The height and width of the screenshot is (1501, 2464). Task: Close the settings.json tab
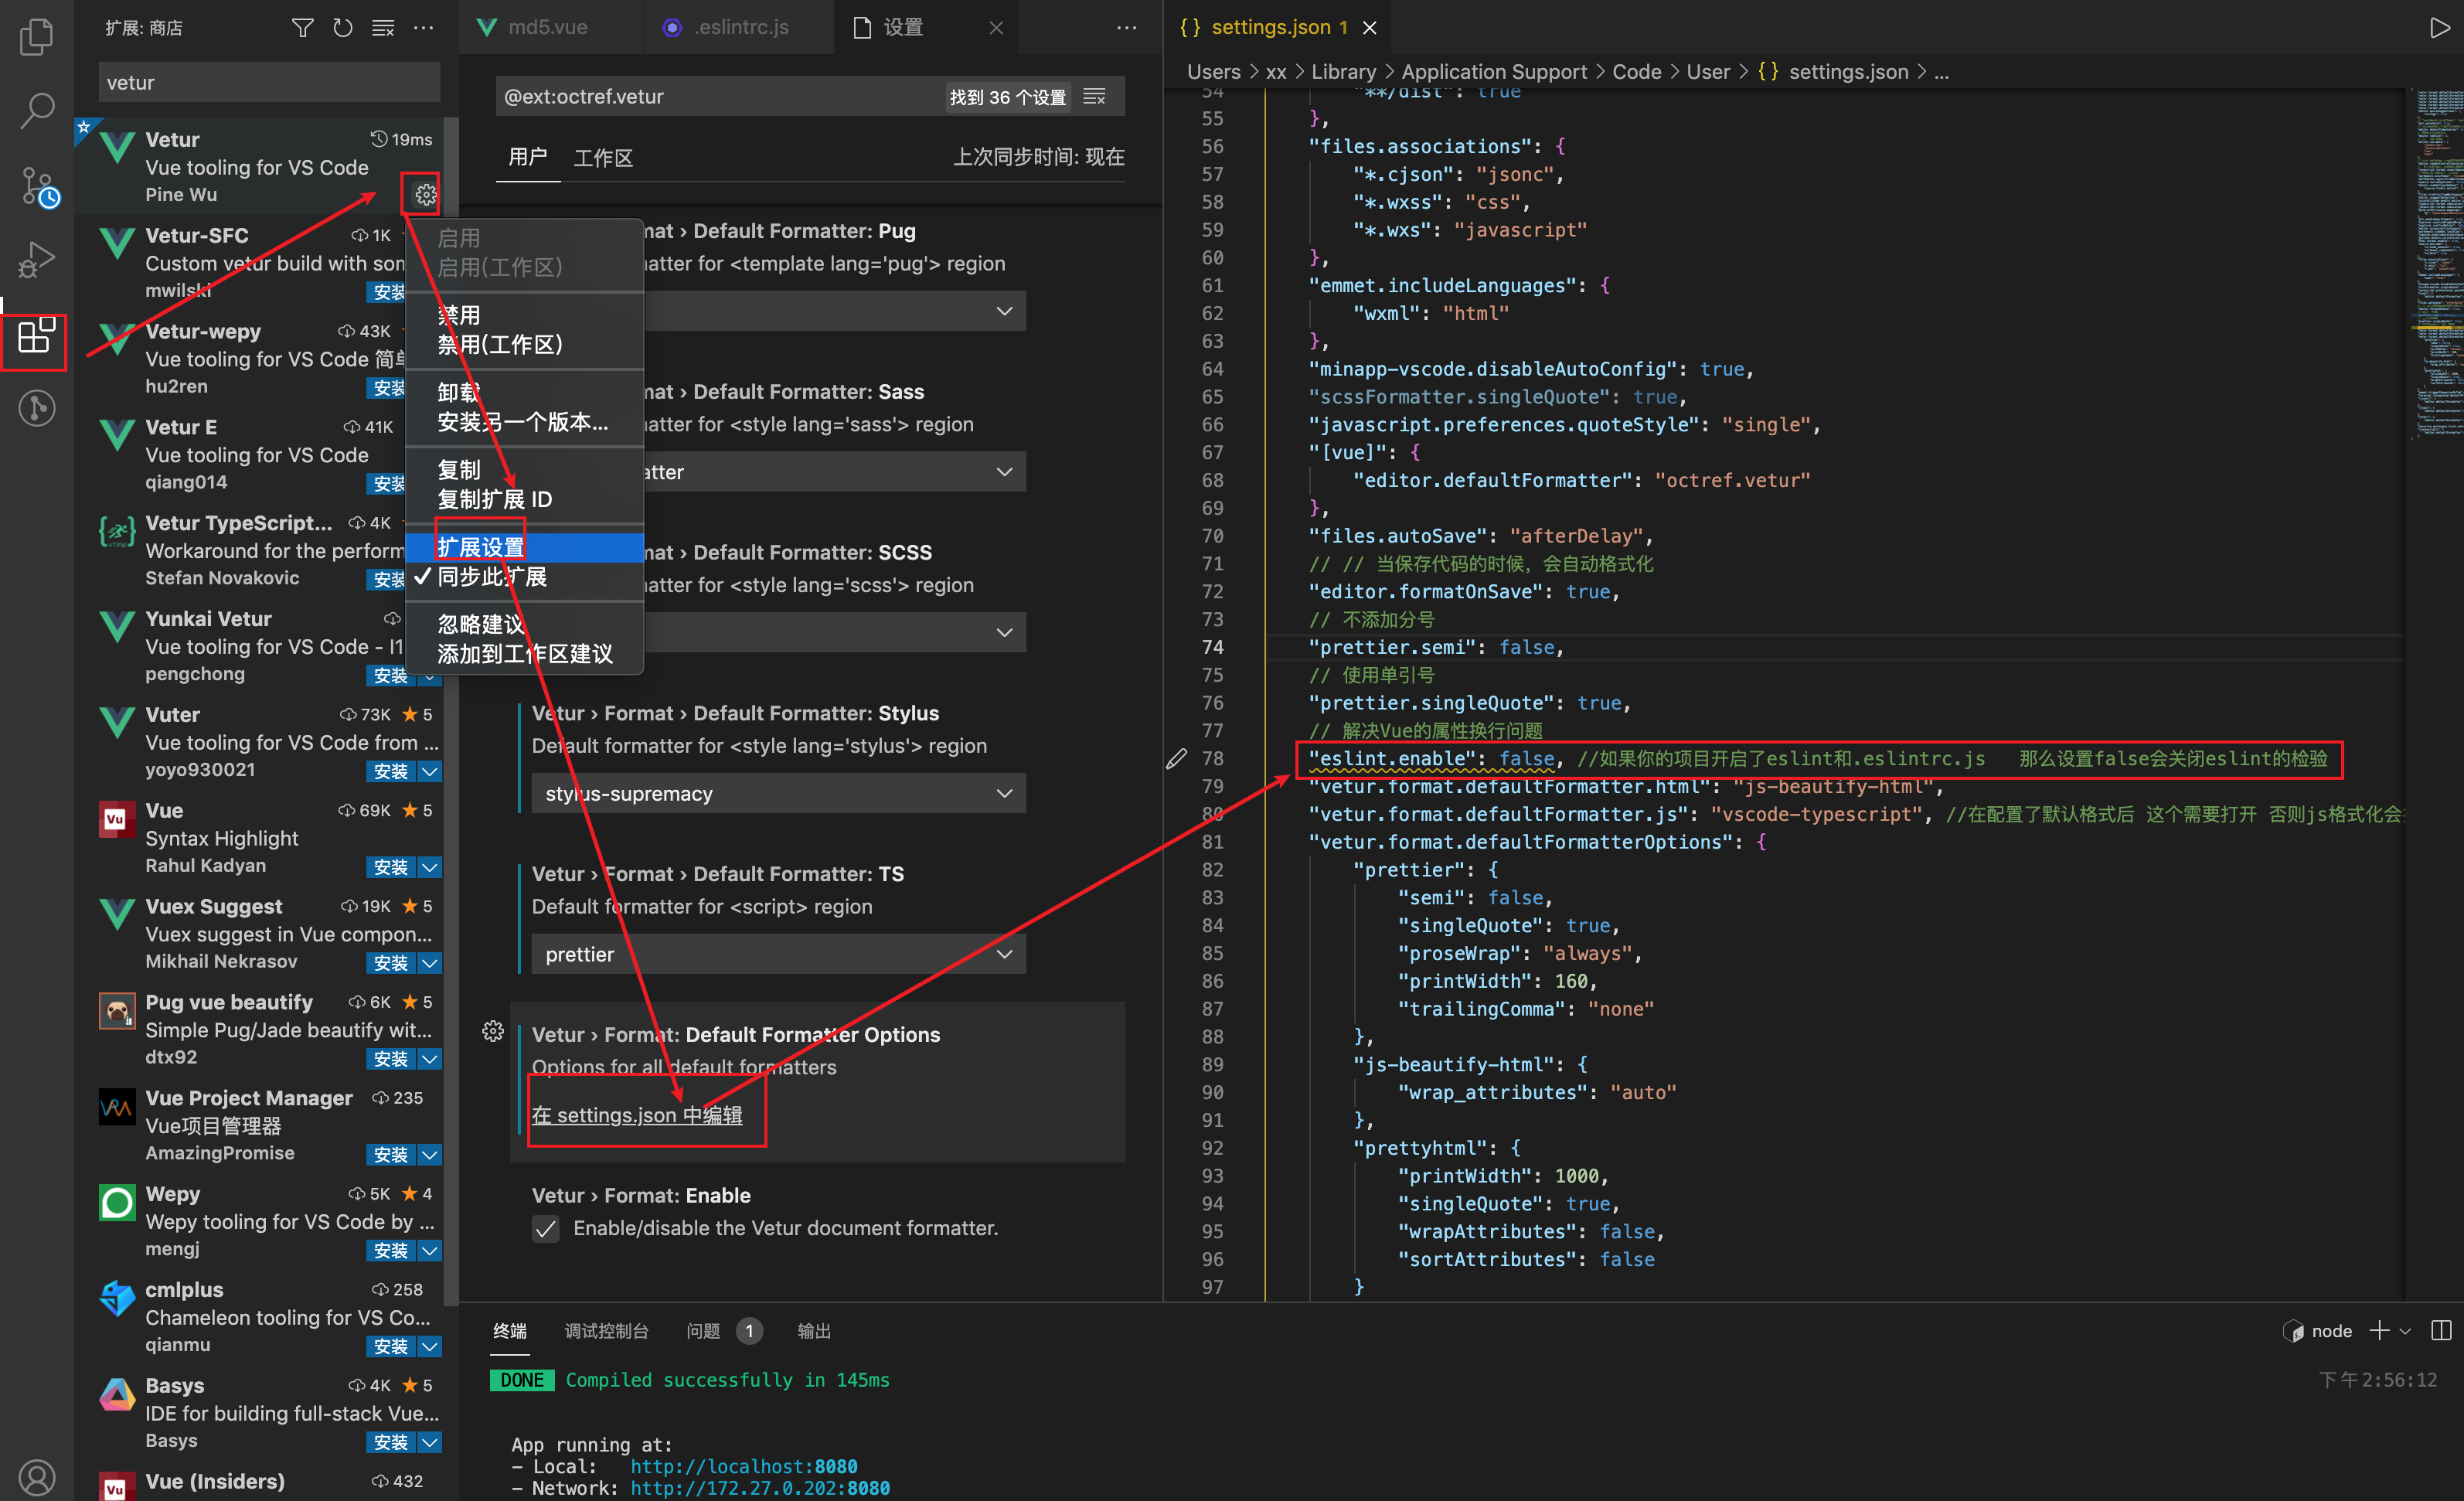point(1370,27)
